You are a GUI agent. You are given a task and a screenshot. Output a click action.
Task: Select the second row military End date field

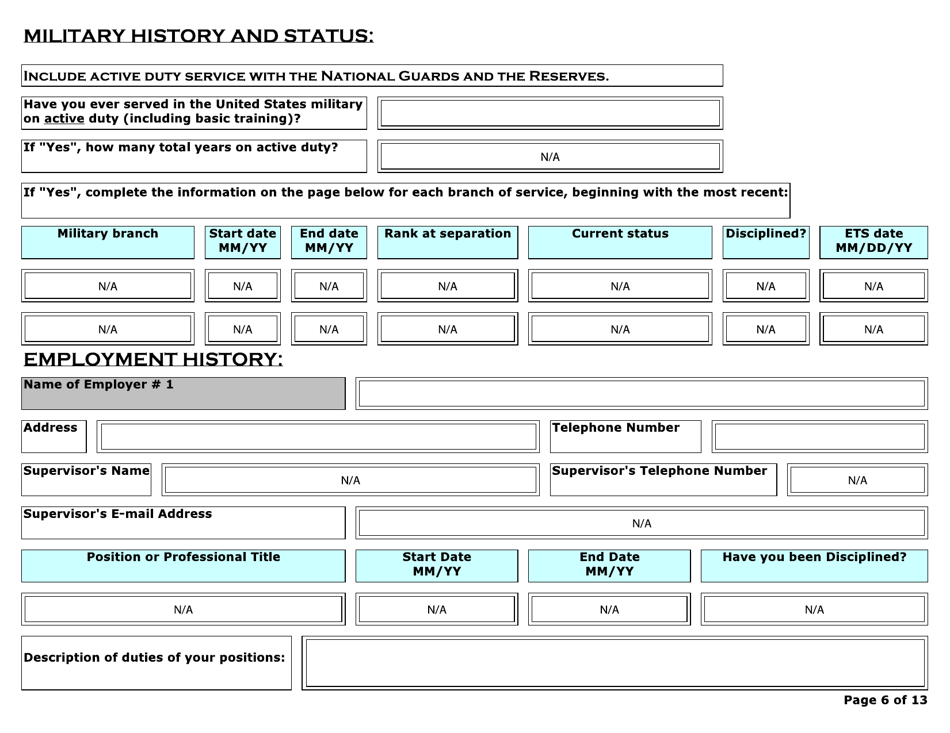point(329,329)
